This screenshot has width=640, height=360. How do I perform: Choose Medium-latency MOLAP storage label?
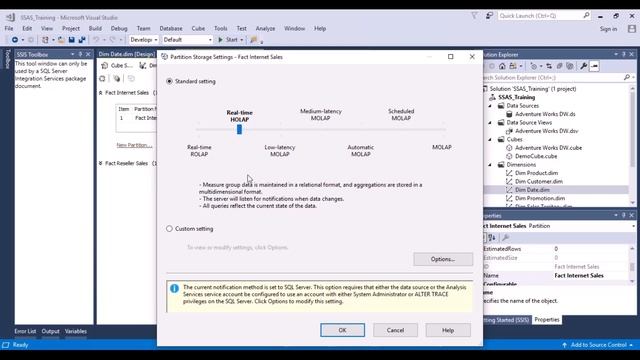[x=321, y=115]
